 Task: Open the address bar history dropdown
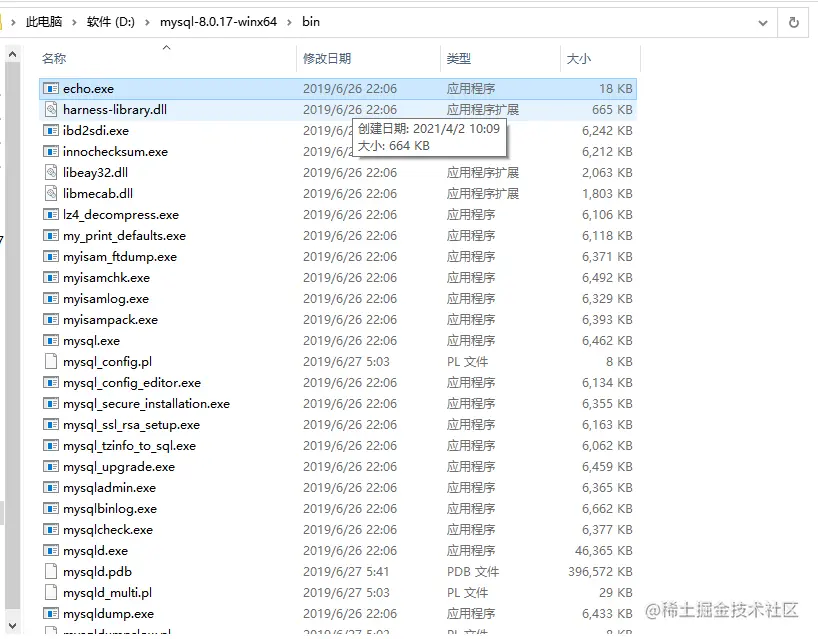click(x=763, y=22)
